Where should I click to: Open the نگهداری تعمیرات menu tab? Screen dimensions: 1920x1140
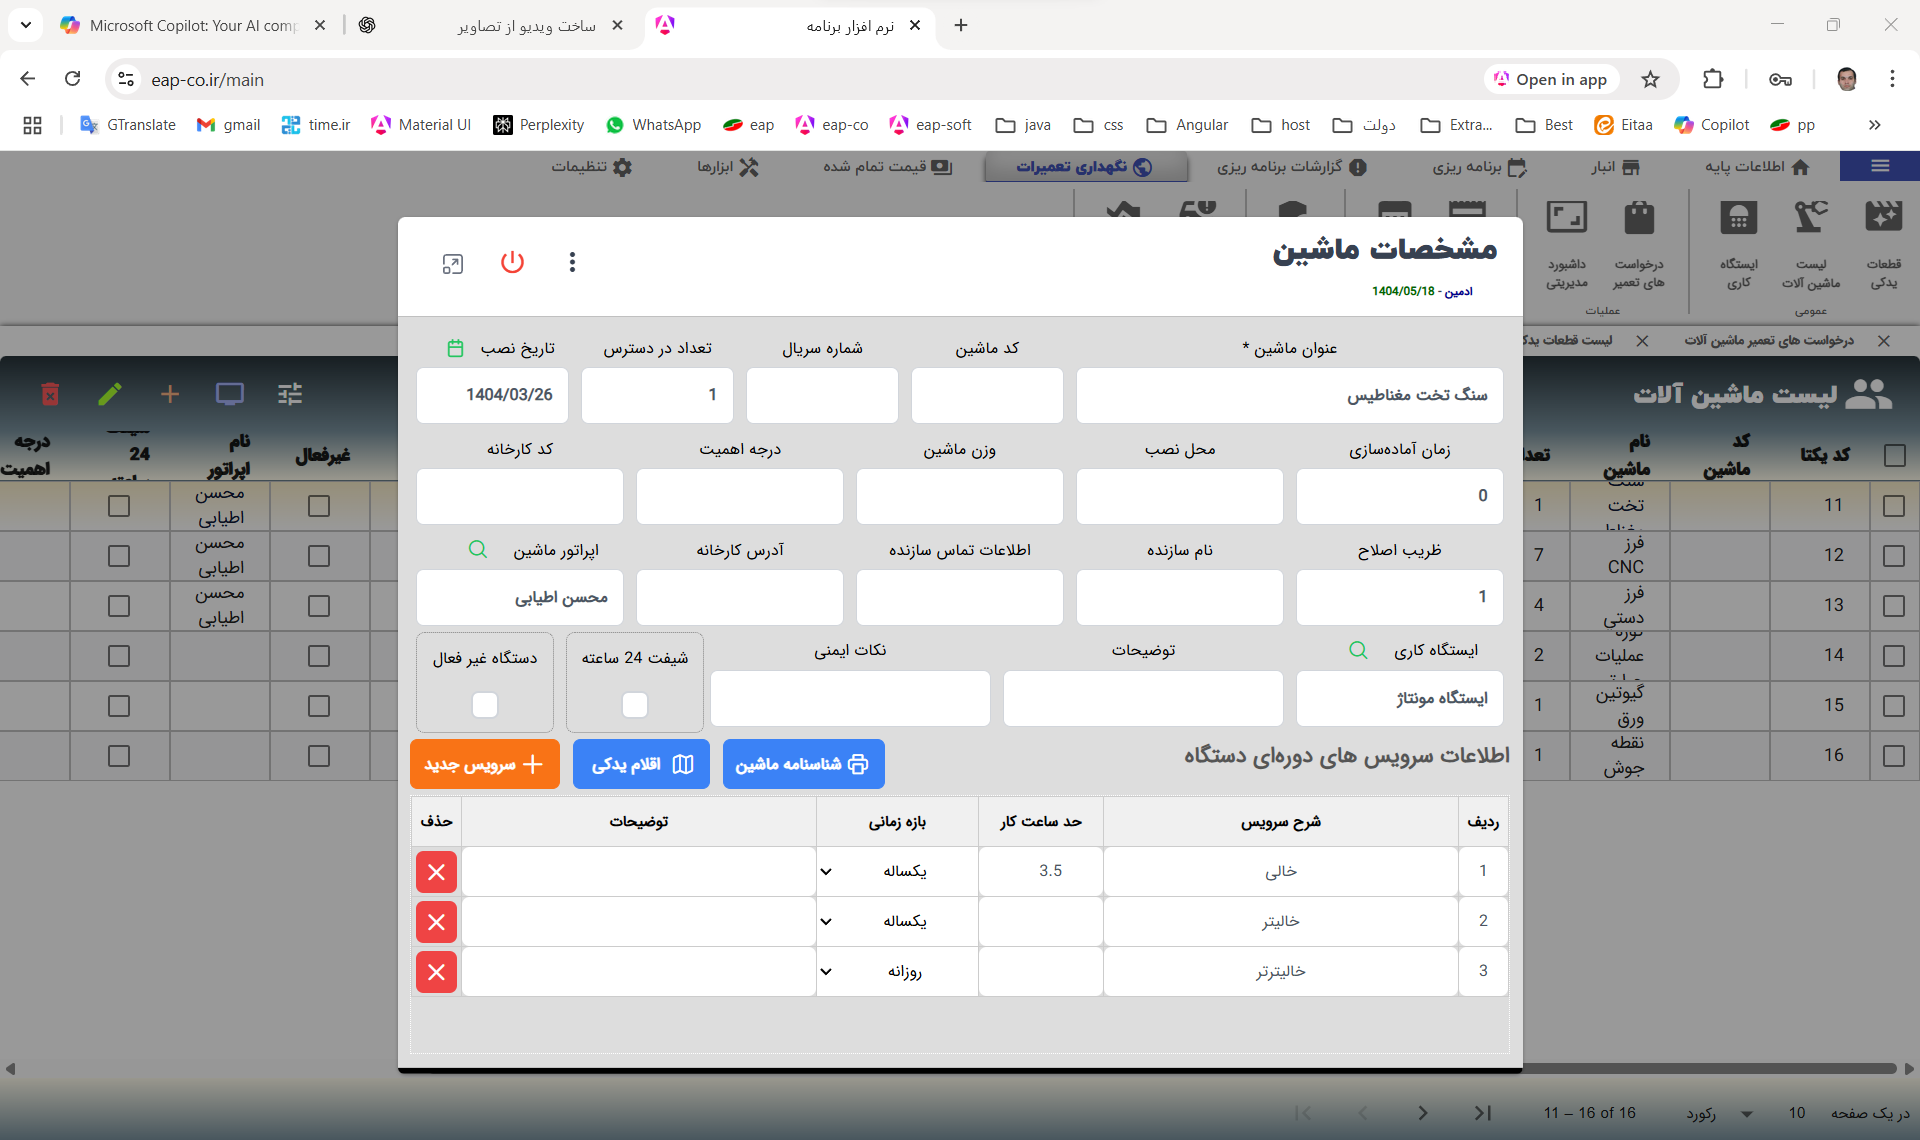point(1085,167)
